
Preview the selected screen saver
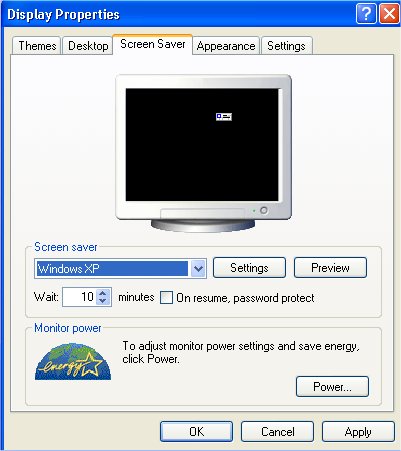coord(330,268)
